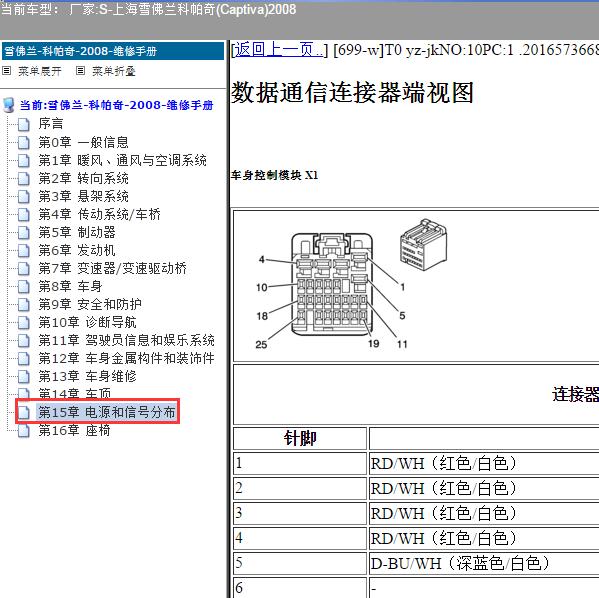599x598 pixels.
Task: Open 第1章 暖风、通风与空调系统
Action: (x=122, y=160)
